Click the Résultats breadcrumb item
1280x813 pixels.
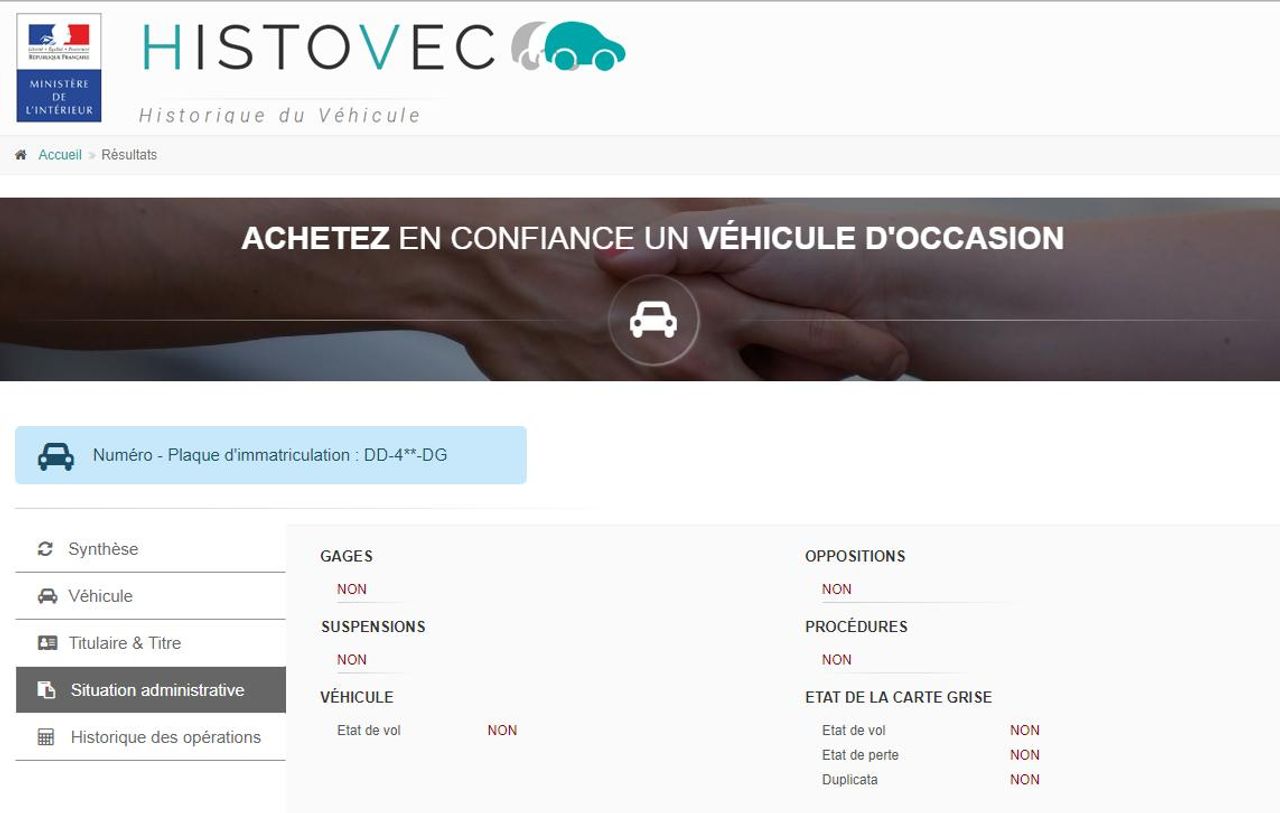pos(129,155)
